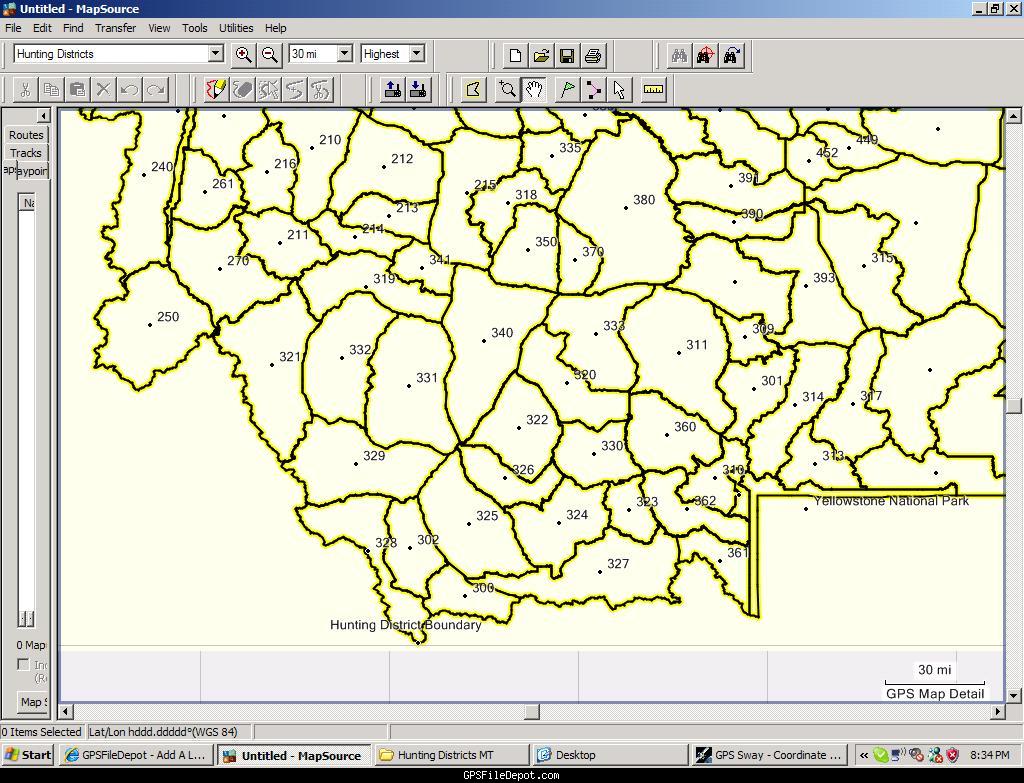Expand the 30 mi zoom scale dropdown
Image resolution: width=1024 pixels, height=783 pixels.
345,54
